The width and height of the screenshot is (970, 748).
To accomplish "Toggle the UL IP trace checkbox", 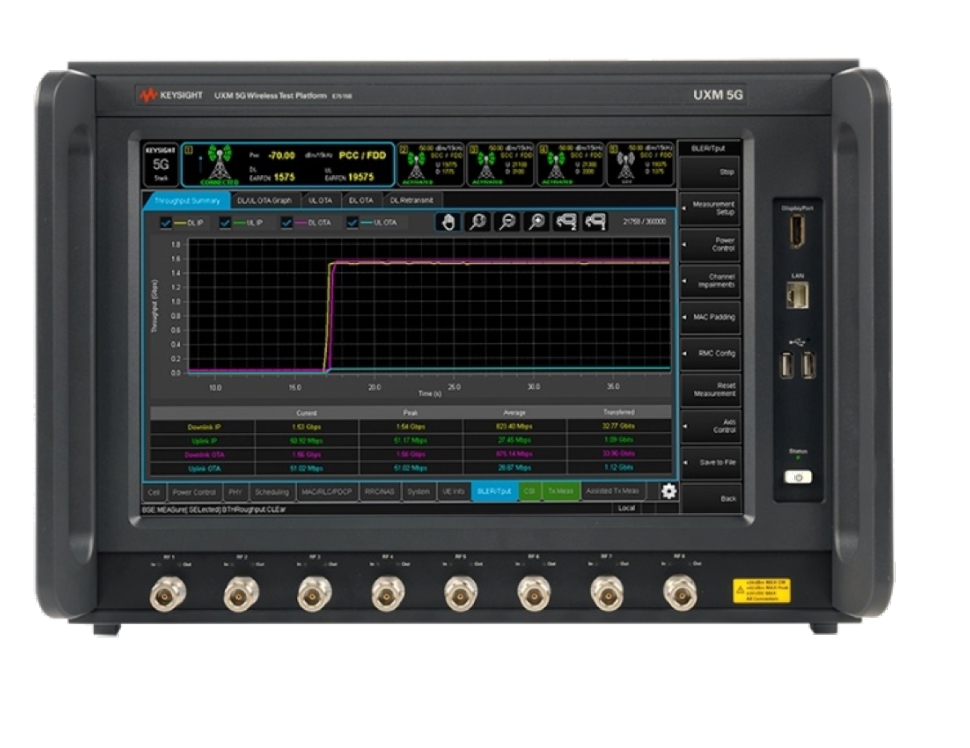I will click(225, 223).
